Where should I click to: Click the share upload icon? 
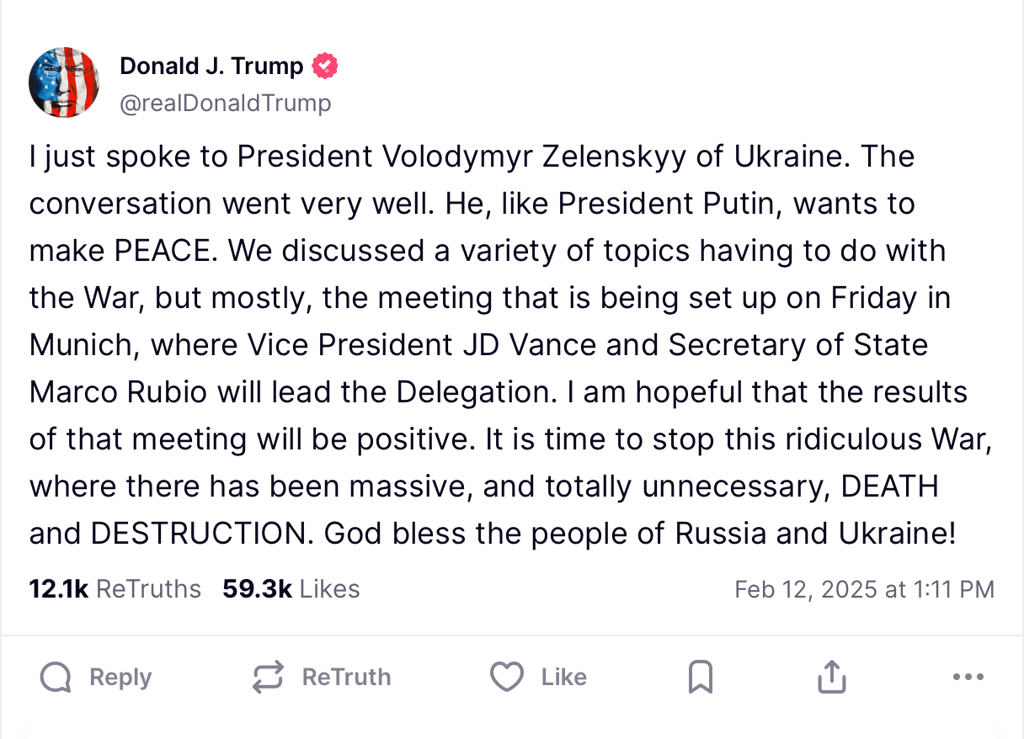coord(831,678)
